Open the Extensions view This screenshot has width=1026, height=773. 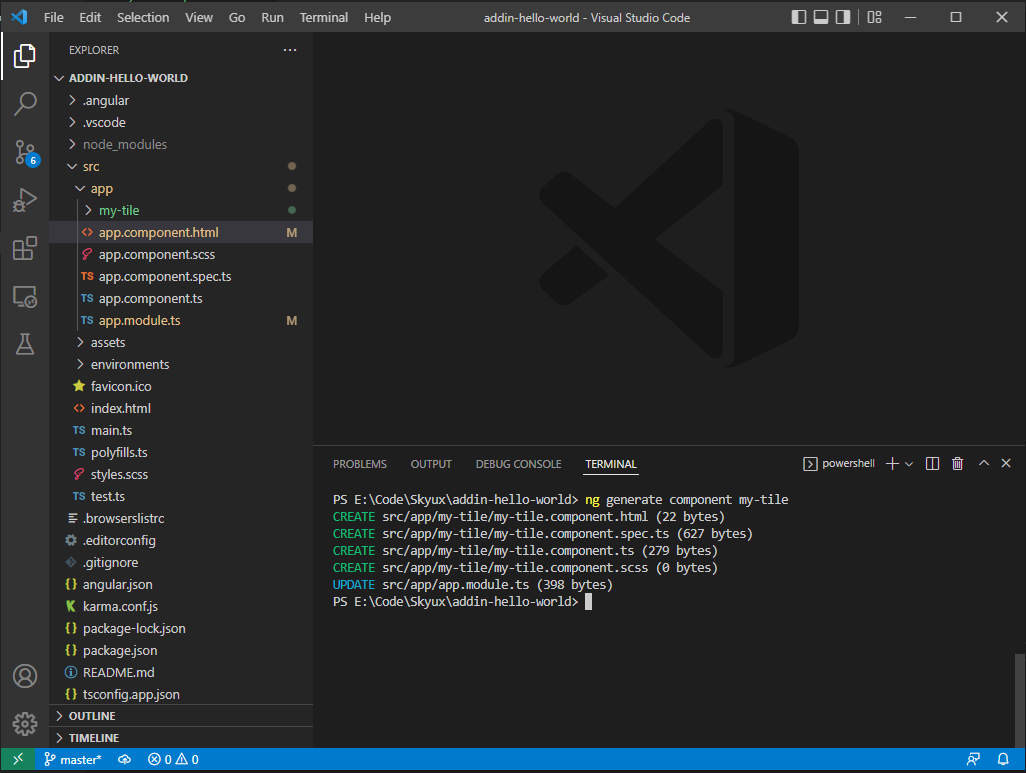(25, 249)
